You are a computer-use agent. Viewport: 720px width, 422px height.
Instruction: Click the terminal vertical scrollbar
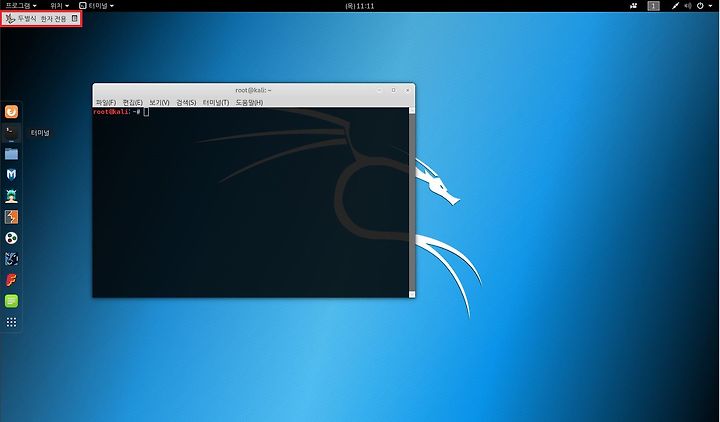pos(412,202)
